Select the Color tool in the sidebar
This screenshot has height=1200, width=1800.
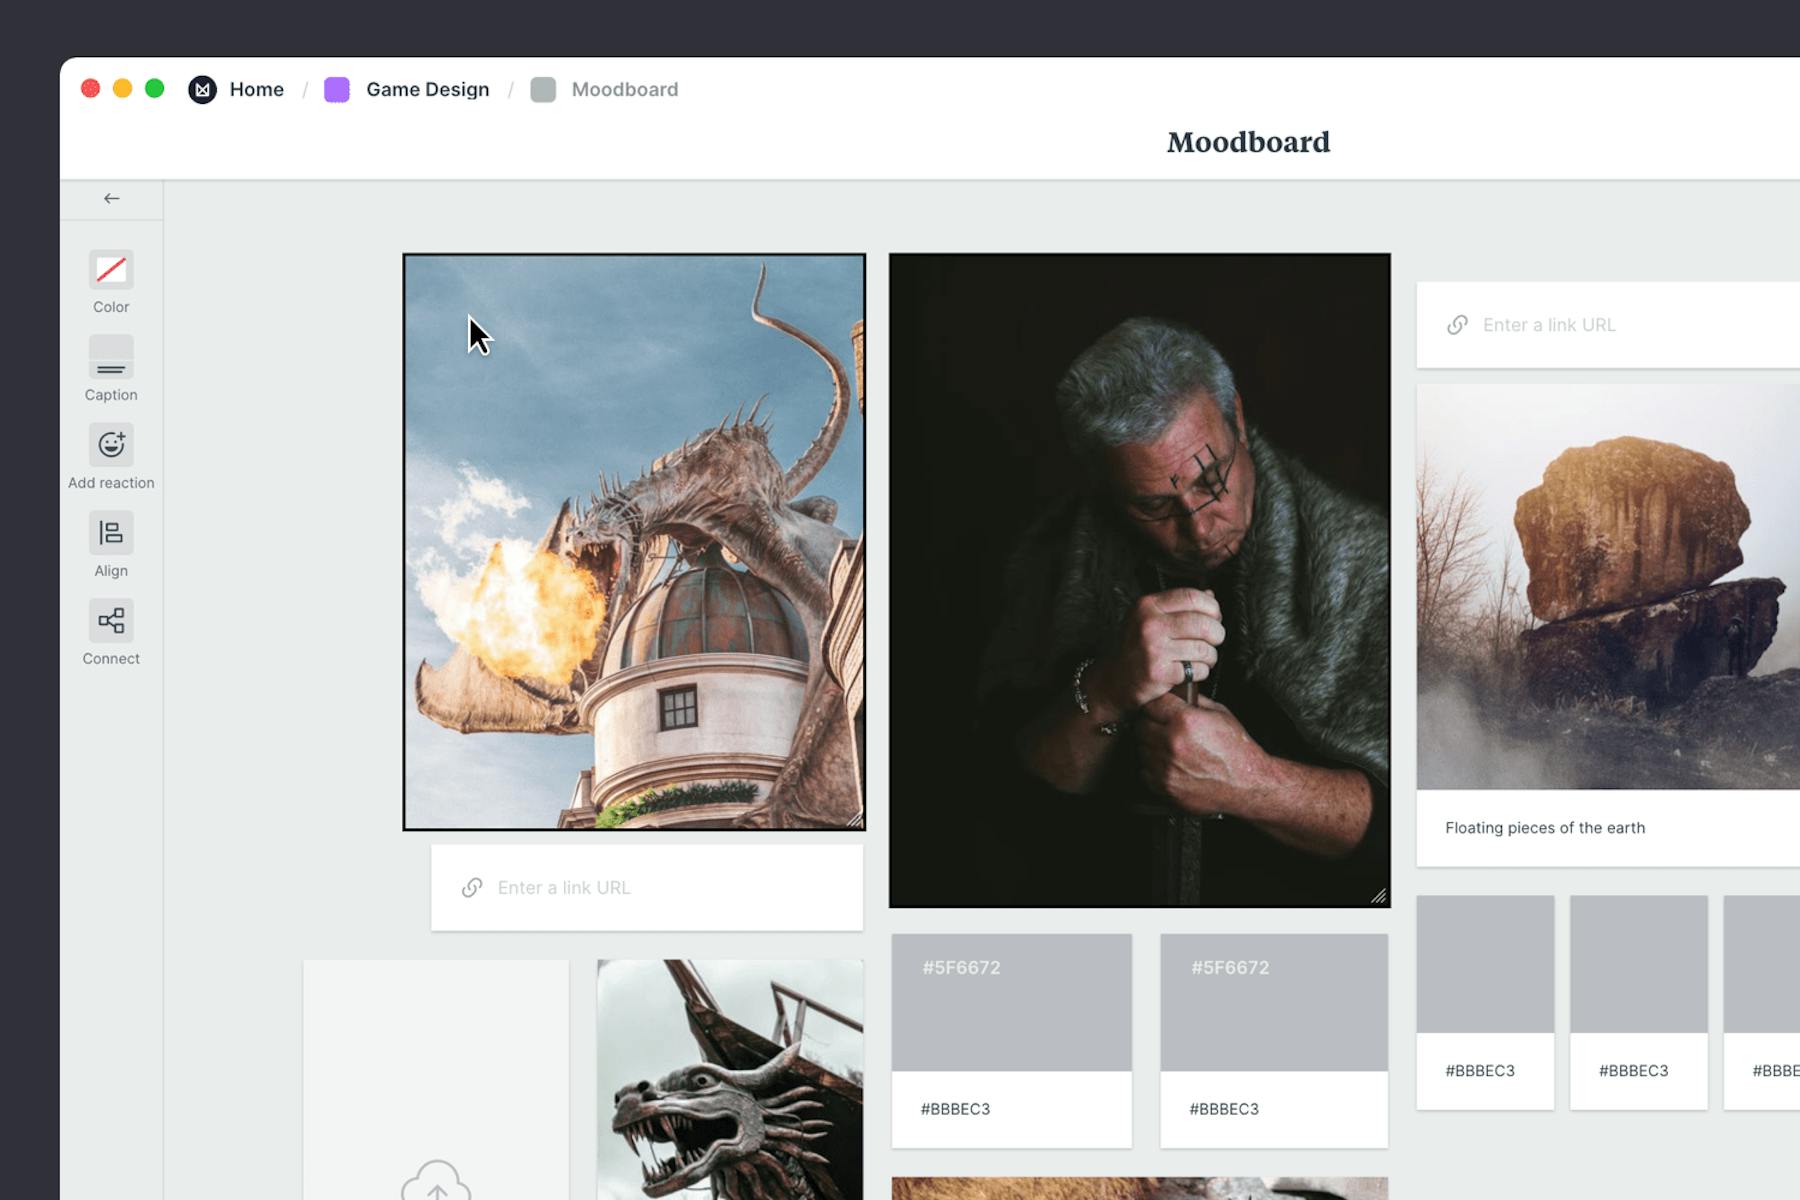coord(111,270)
